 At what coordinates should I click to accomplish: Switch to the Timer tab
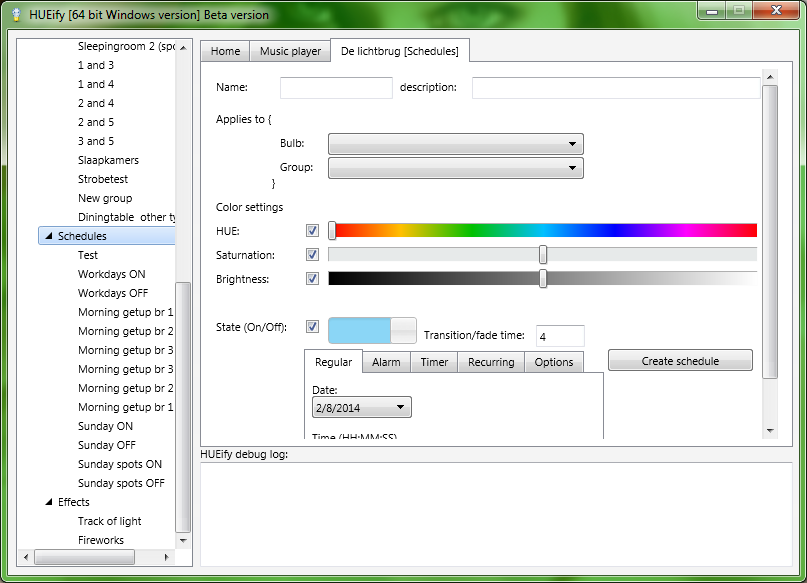[x=434, y=362]
